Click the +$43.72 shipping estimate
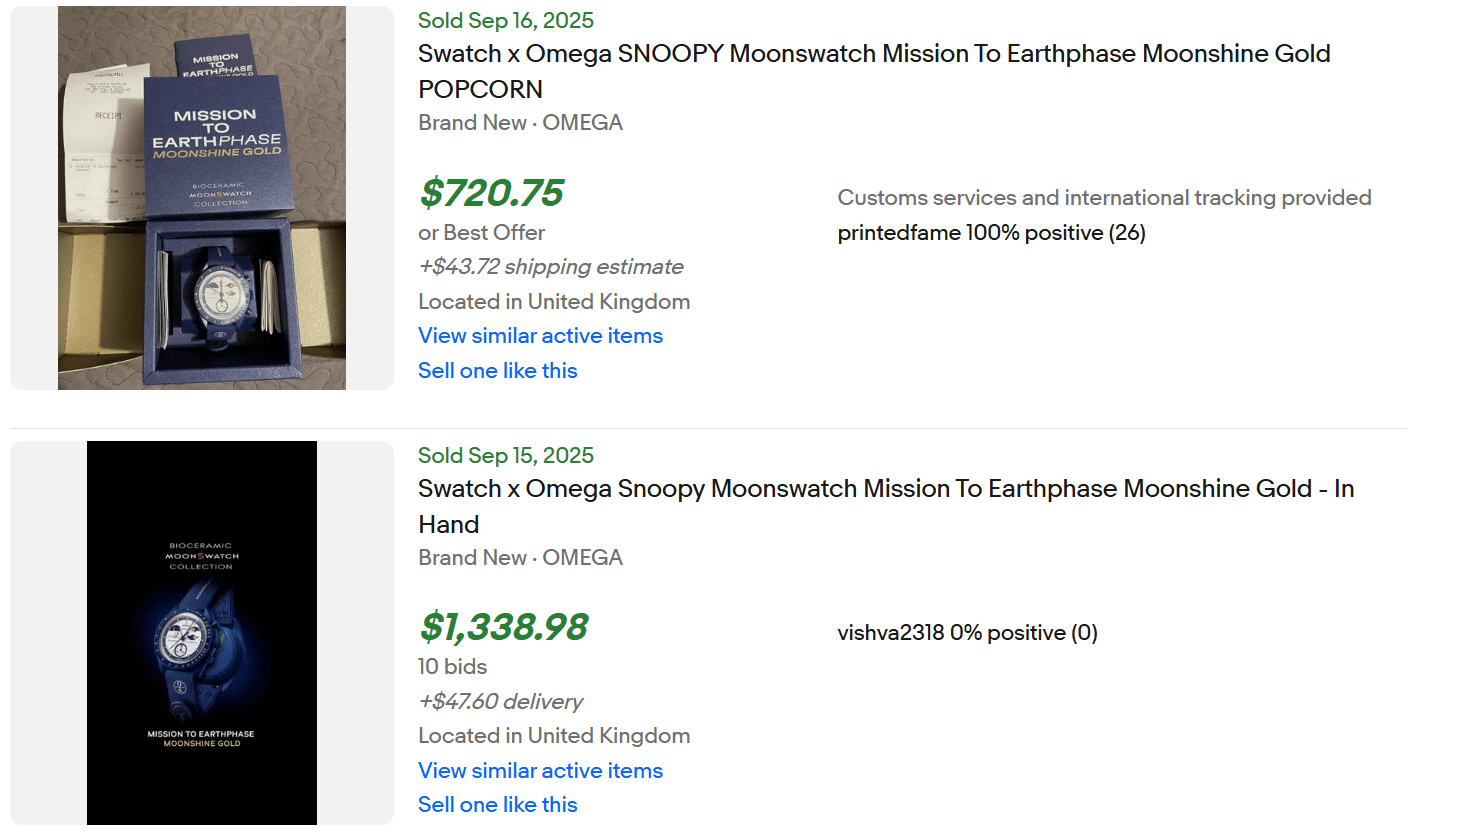The image size is (1484, 835). pos(550,267)
